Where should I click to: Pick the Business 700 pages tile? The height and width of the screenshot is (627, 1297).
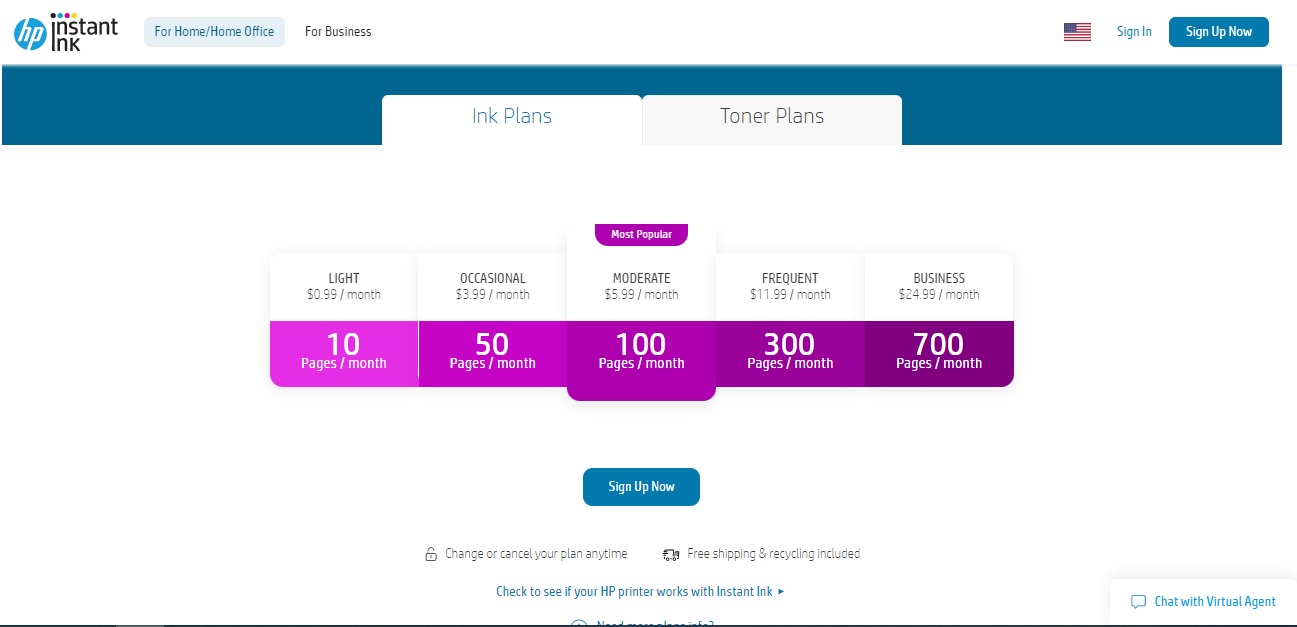[939, 352]
